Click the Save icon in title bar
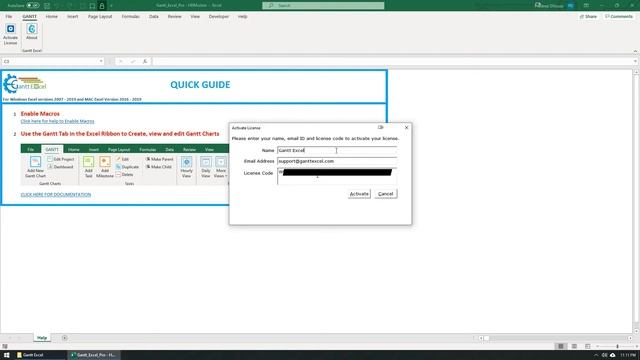 pyautogui.click(x=47, y=6)
